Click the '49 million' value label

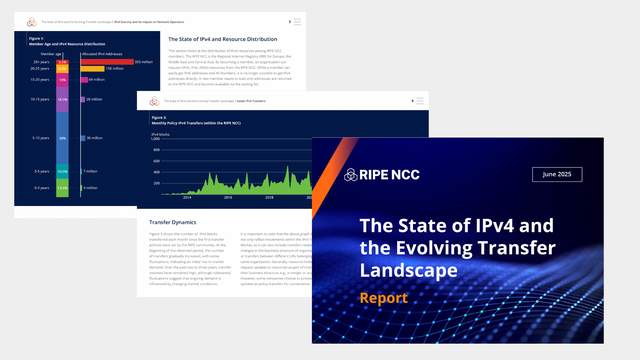point(97,80)
